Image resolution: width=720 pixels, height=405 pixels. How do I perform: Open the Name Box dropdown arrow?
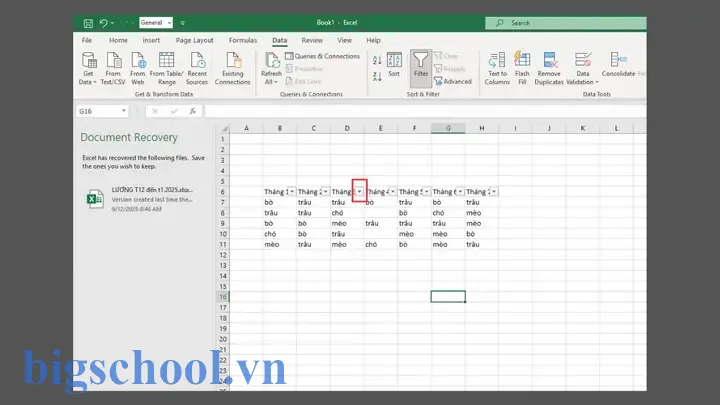coord(124,111)
